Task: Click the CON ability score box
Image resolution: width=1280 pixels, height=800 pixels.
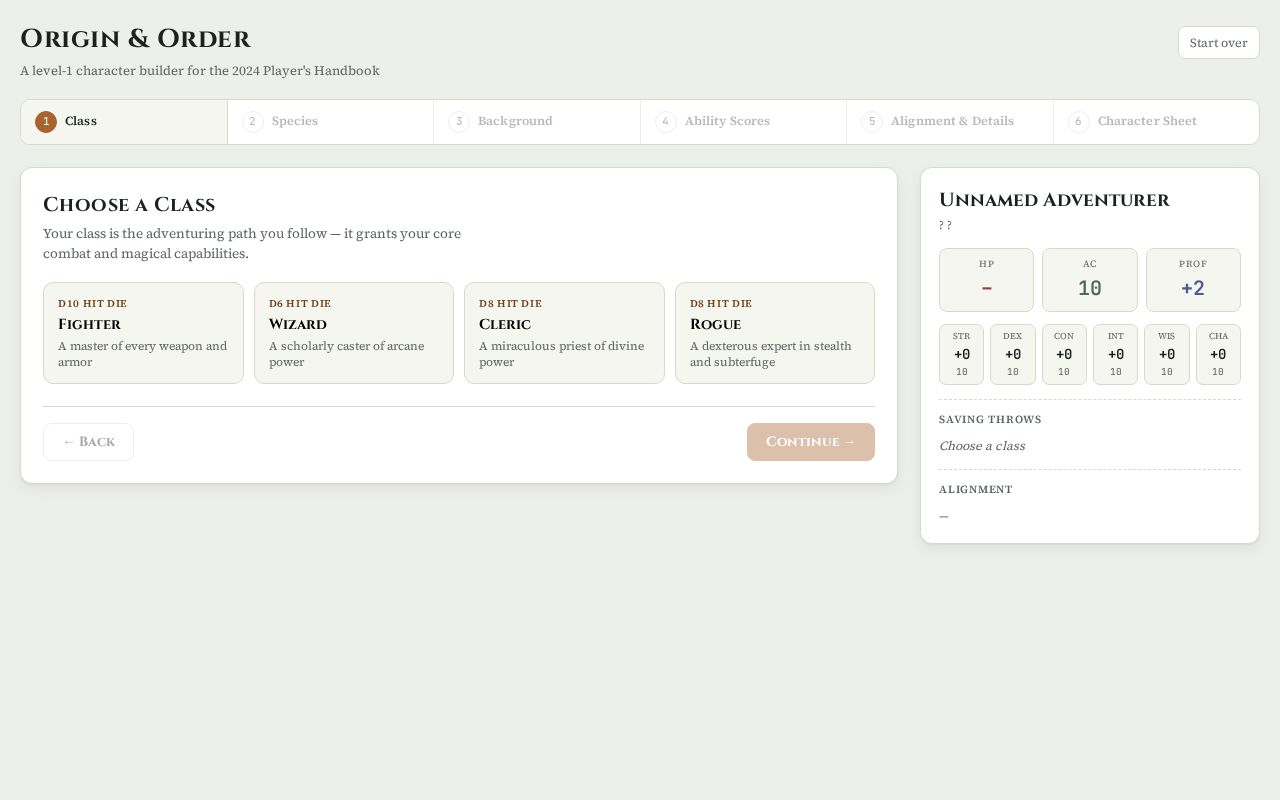Action: pos(1064,354)
